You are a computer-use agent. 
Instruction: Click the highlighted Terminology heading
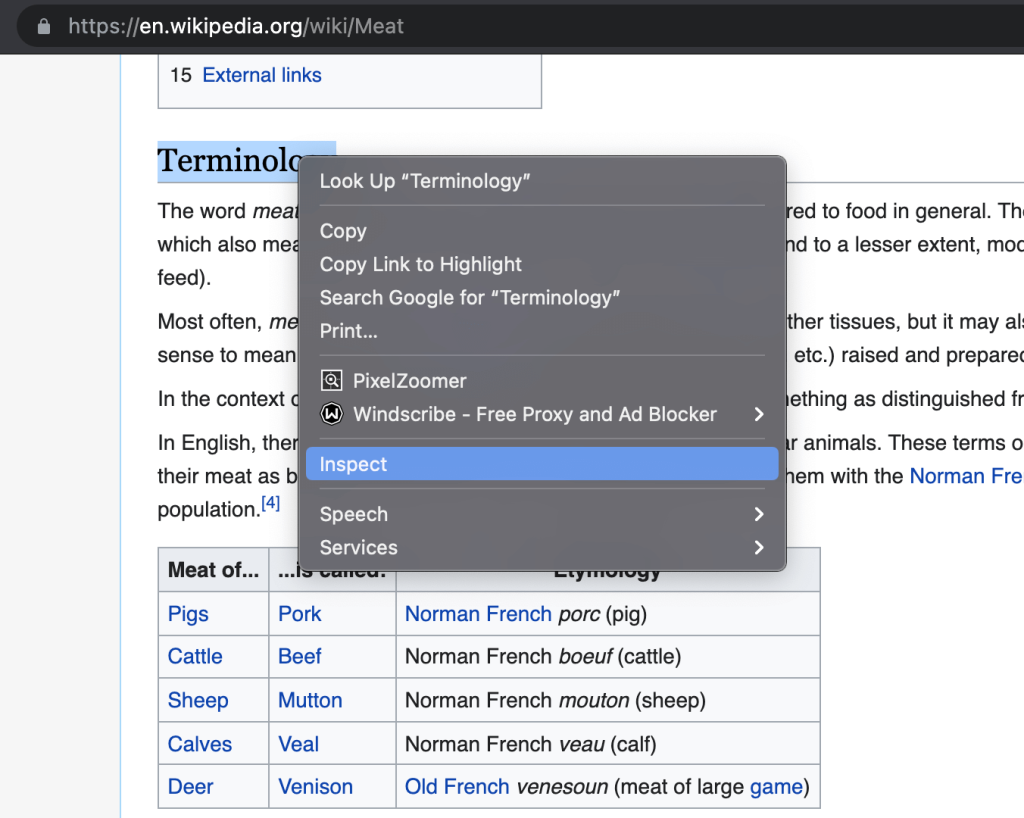pyautogui.click(x=228, y=161)
